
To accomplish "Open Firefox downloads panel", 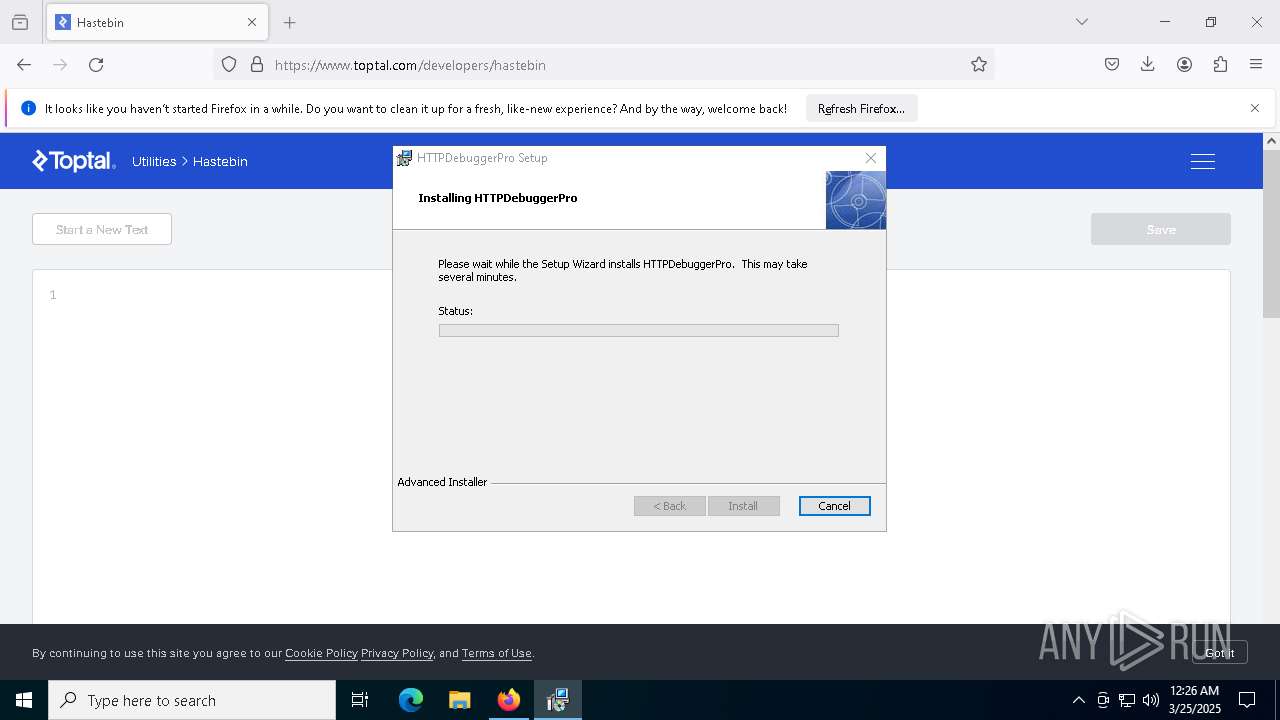I will pos(1148,65).
